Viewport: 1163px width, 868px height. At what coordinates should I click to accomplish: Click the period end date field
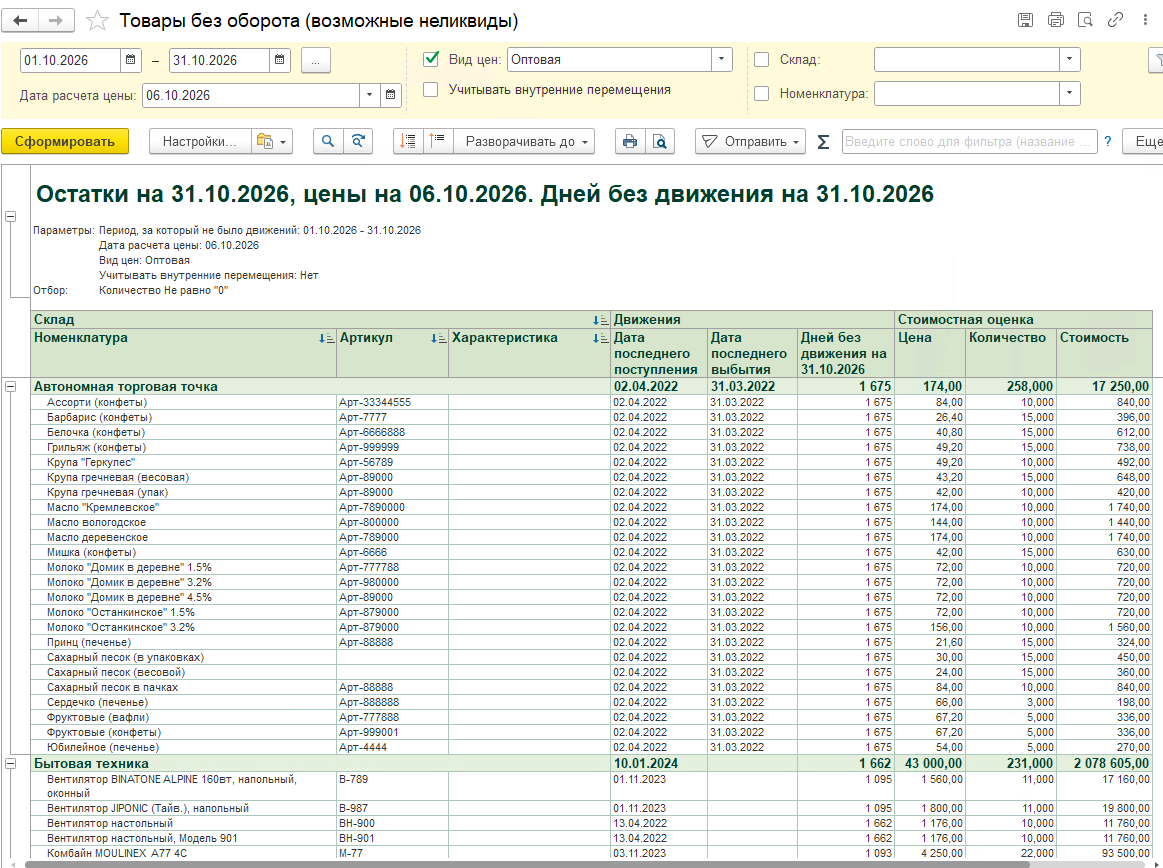(219, 60)
